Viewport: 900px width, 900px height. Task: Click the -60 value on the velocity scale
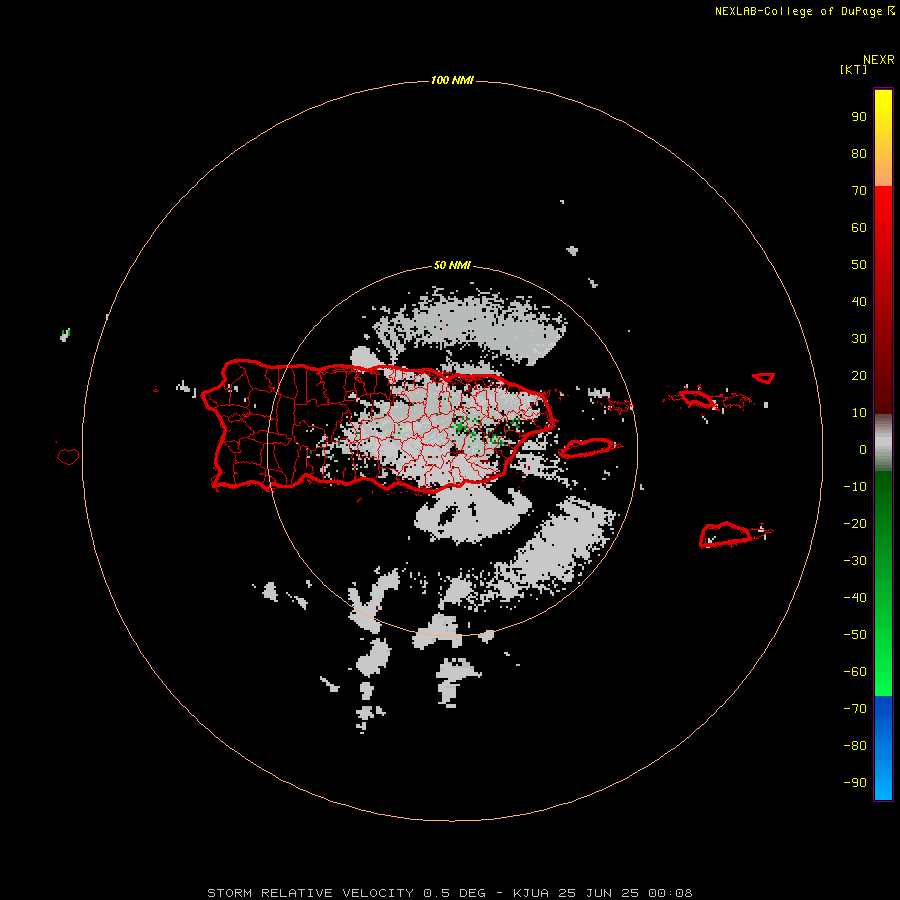point(855,672)
